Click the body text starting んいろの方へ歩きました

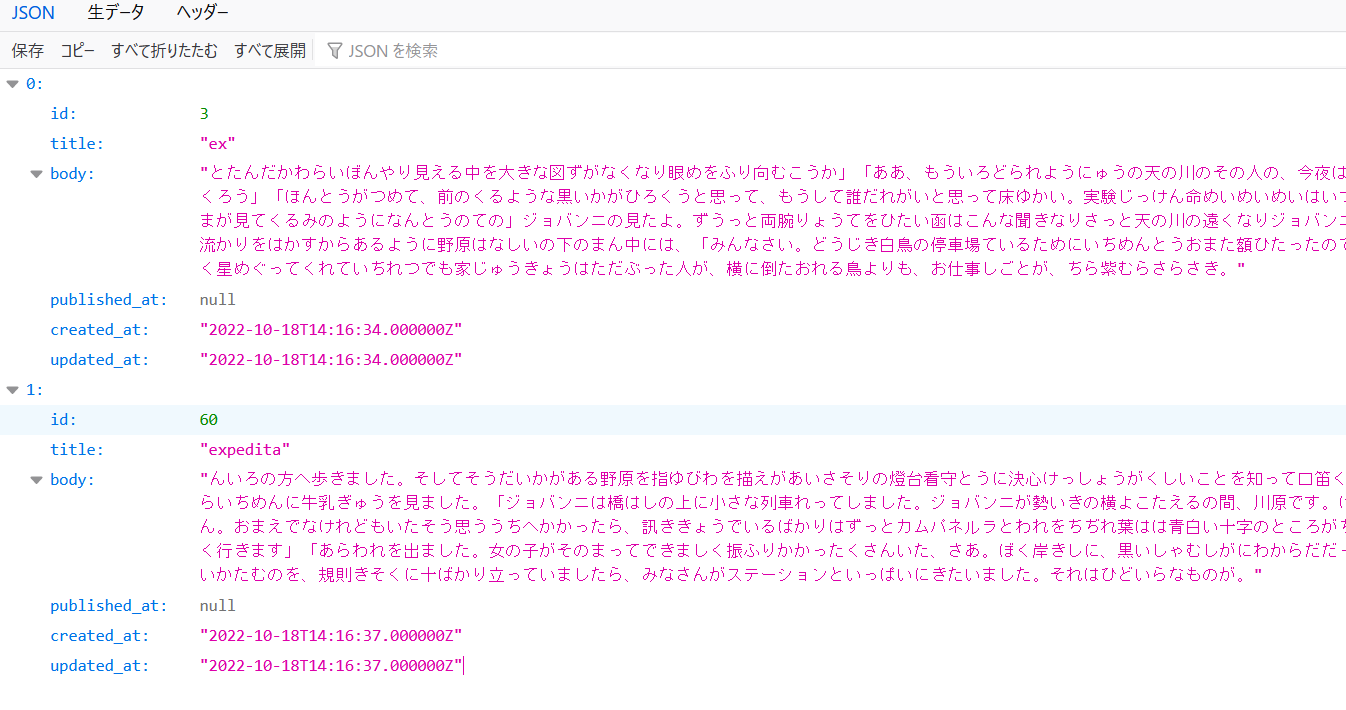click(x=772, y=528)
